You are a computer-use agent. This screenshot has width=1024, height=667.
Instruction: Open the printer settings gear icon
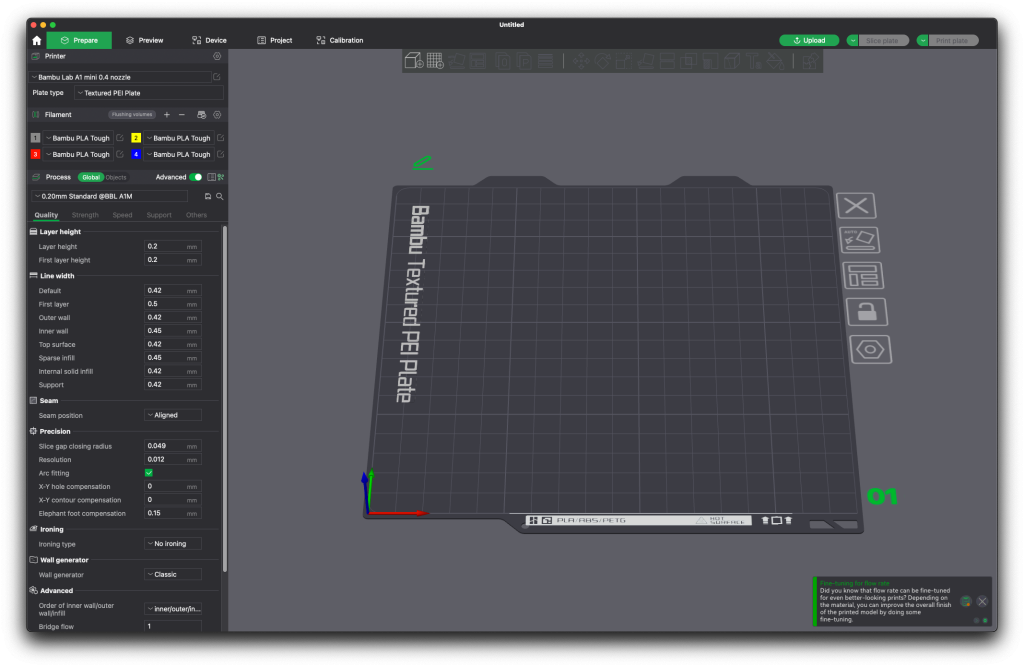coord(216,57)
